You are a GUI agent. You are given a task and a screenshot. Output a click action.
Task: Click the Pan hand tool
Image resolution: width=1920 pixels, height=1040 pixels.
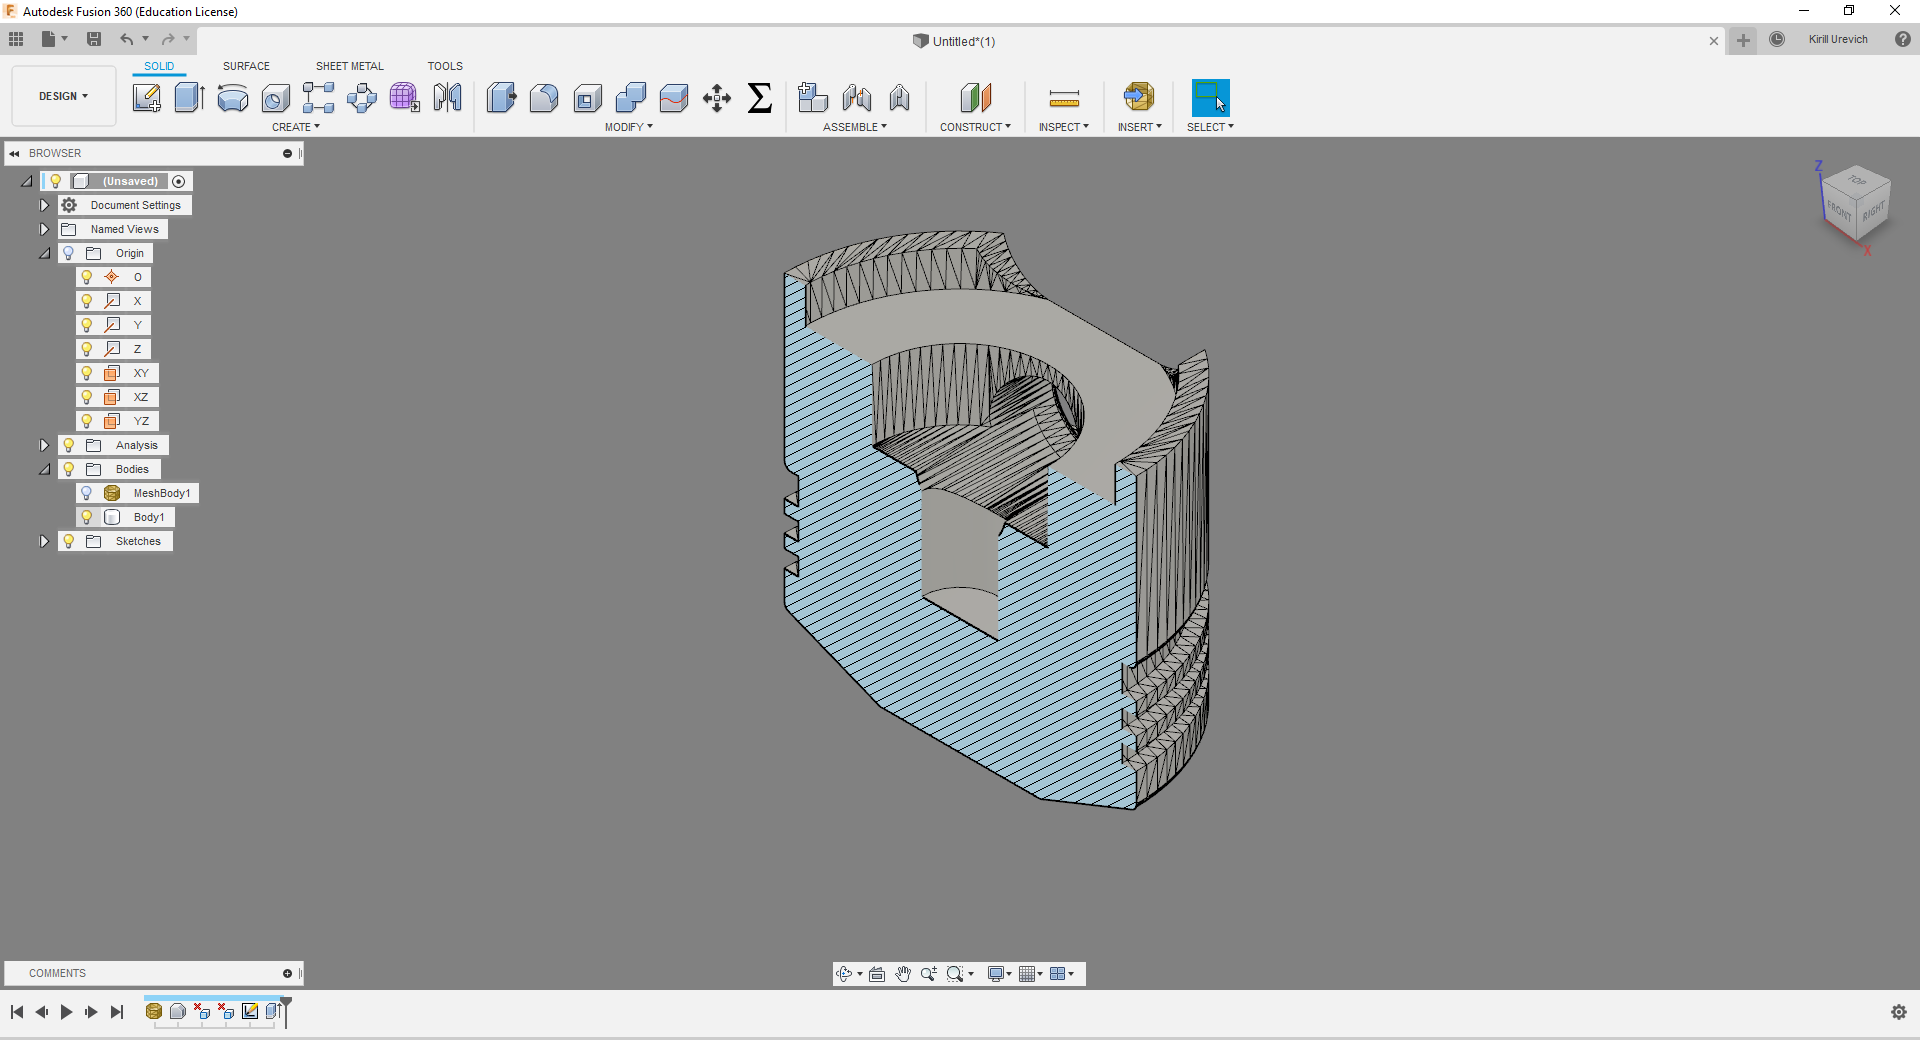(x=903, y=974)
